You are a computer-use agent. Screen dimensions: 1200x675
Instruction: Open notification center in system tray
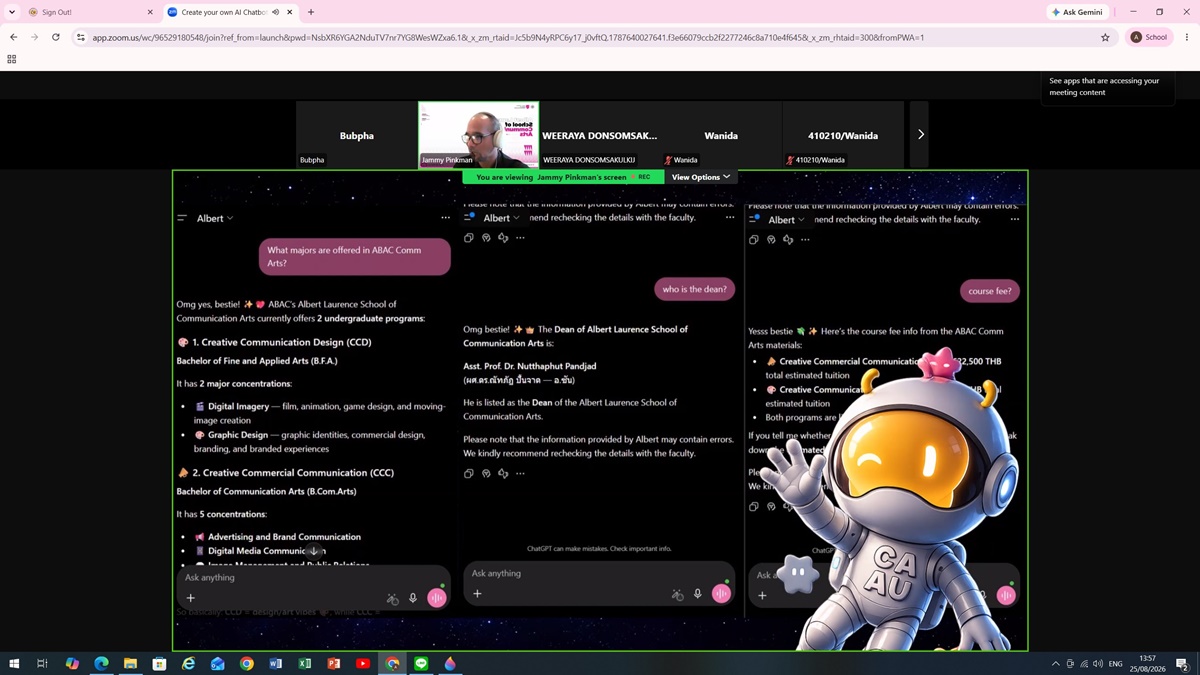coord(1181,663)
